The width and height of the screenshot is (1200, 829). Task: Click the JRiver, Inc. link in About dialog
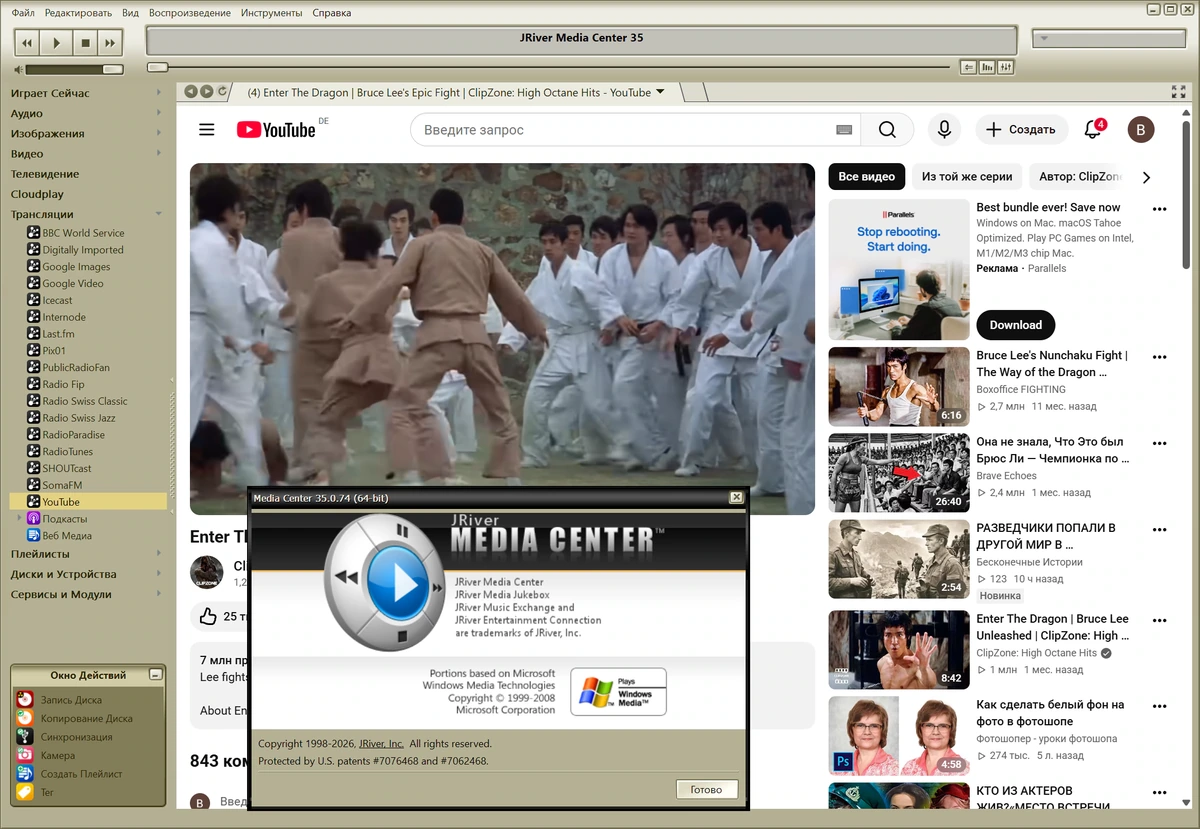(x=381, y=744)
